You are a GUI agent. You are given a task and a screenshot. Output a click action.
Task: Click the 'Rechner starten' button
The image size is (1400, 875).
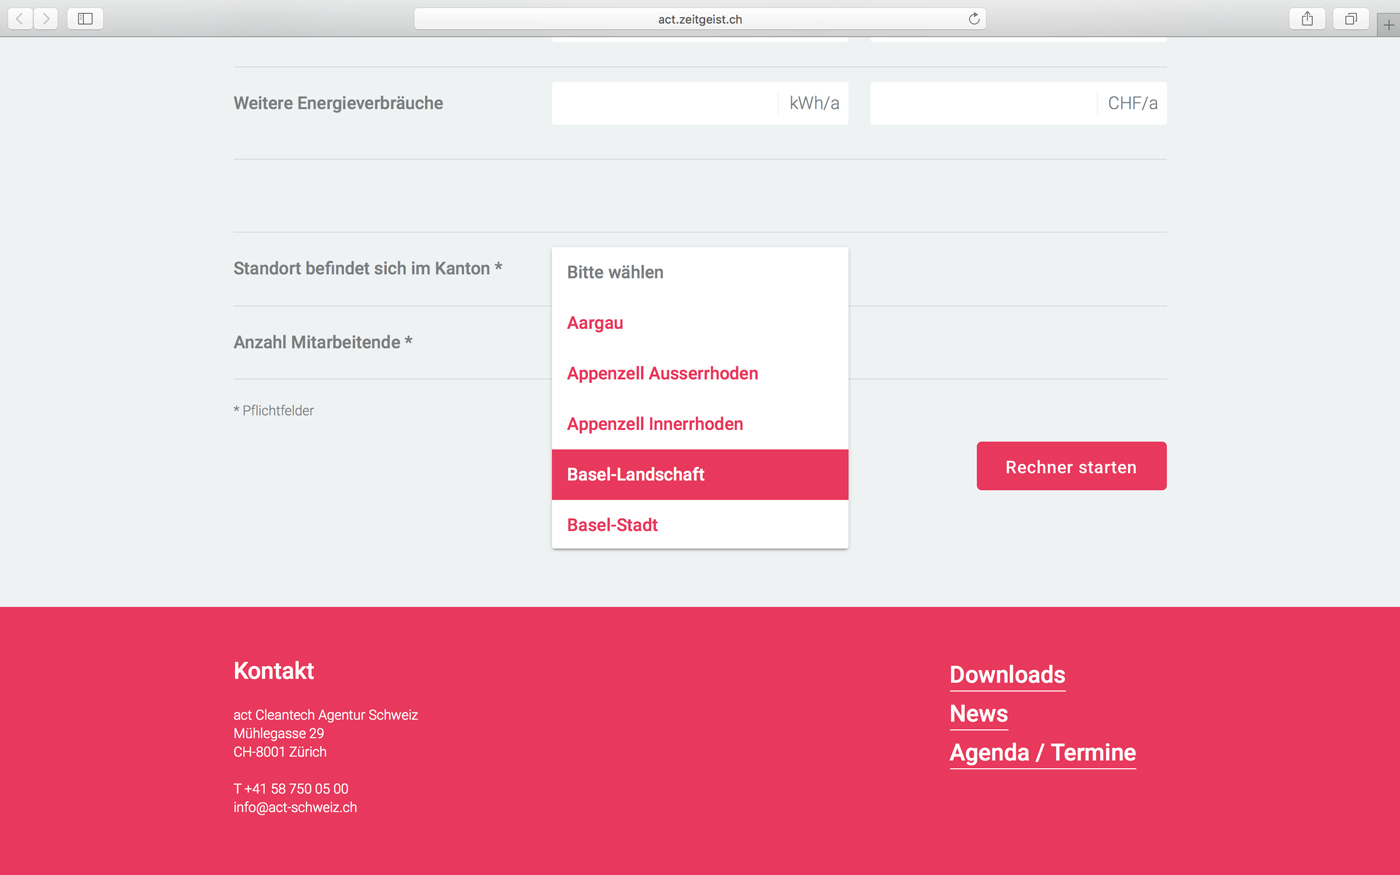coord(1071,466)
